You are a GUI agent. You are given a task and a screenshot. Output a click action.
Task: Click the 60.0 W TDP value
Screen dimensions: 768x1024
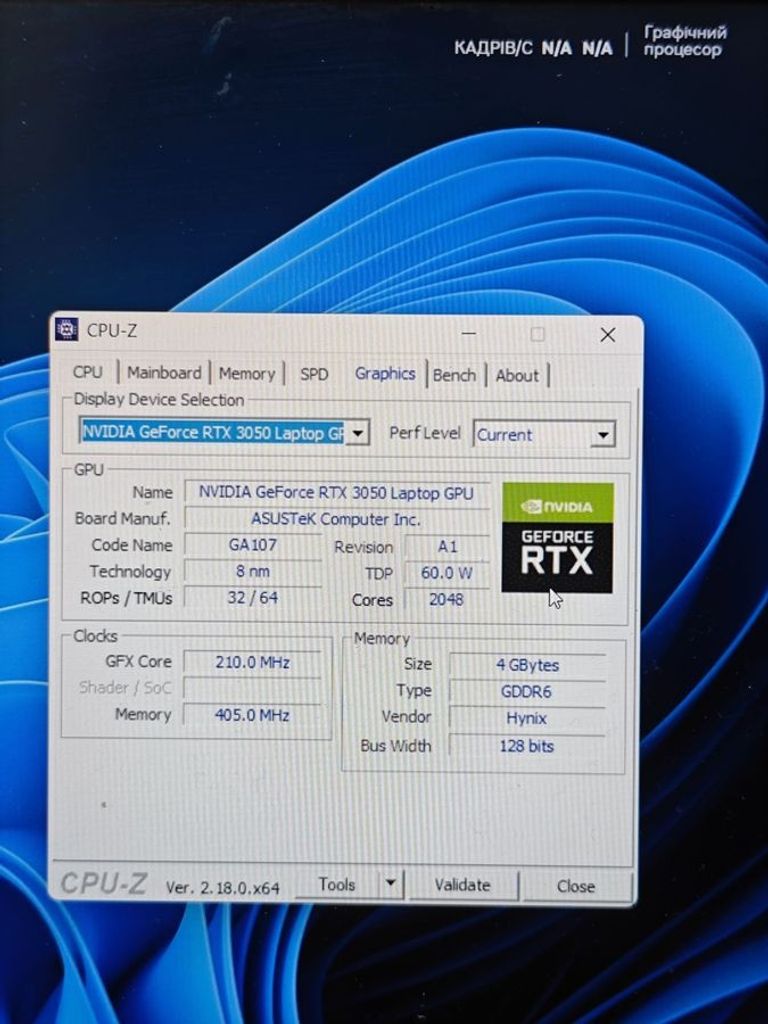[447, 573]
